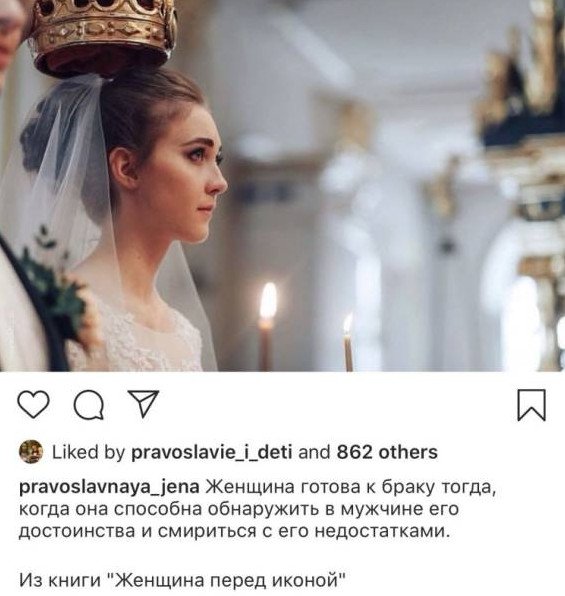The height and width of the screenshot is (596, 565).
Task: Click the line 'Из книги "Женщина перед иконой"'
Action: tap(183, 580)
